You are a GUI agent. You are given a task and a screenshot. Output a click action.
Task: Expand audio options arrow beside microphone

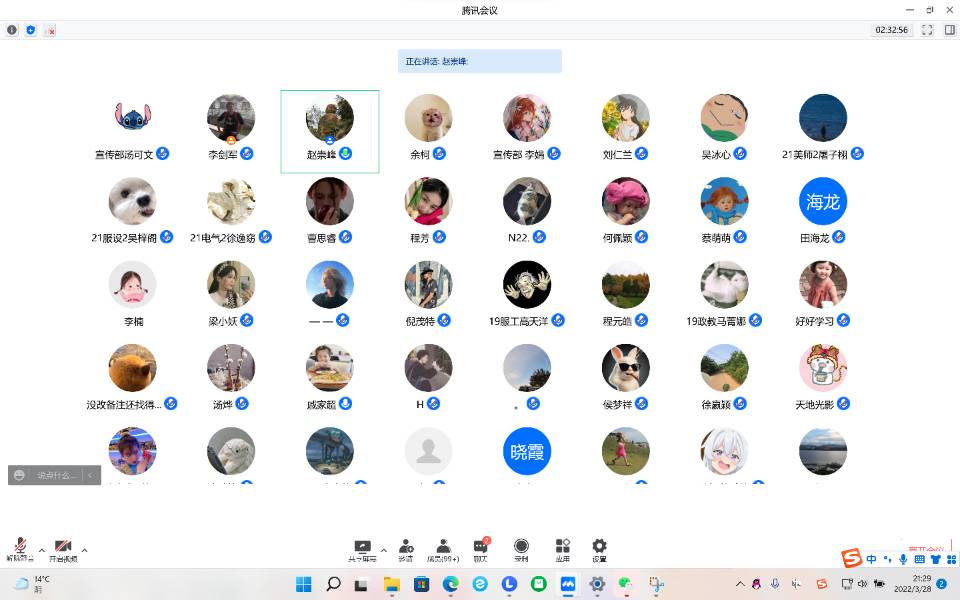click(x=41, y=550)
